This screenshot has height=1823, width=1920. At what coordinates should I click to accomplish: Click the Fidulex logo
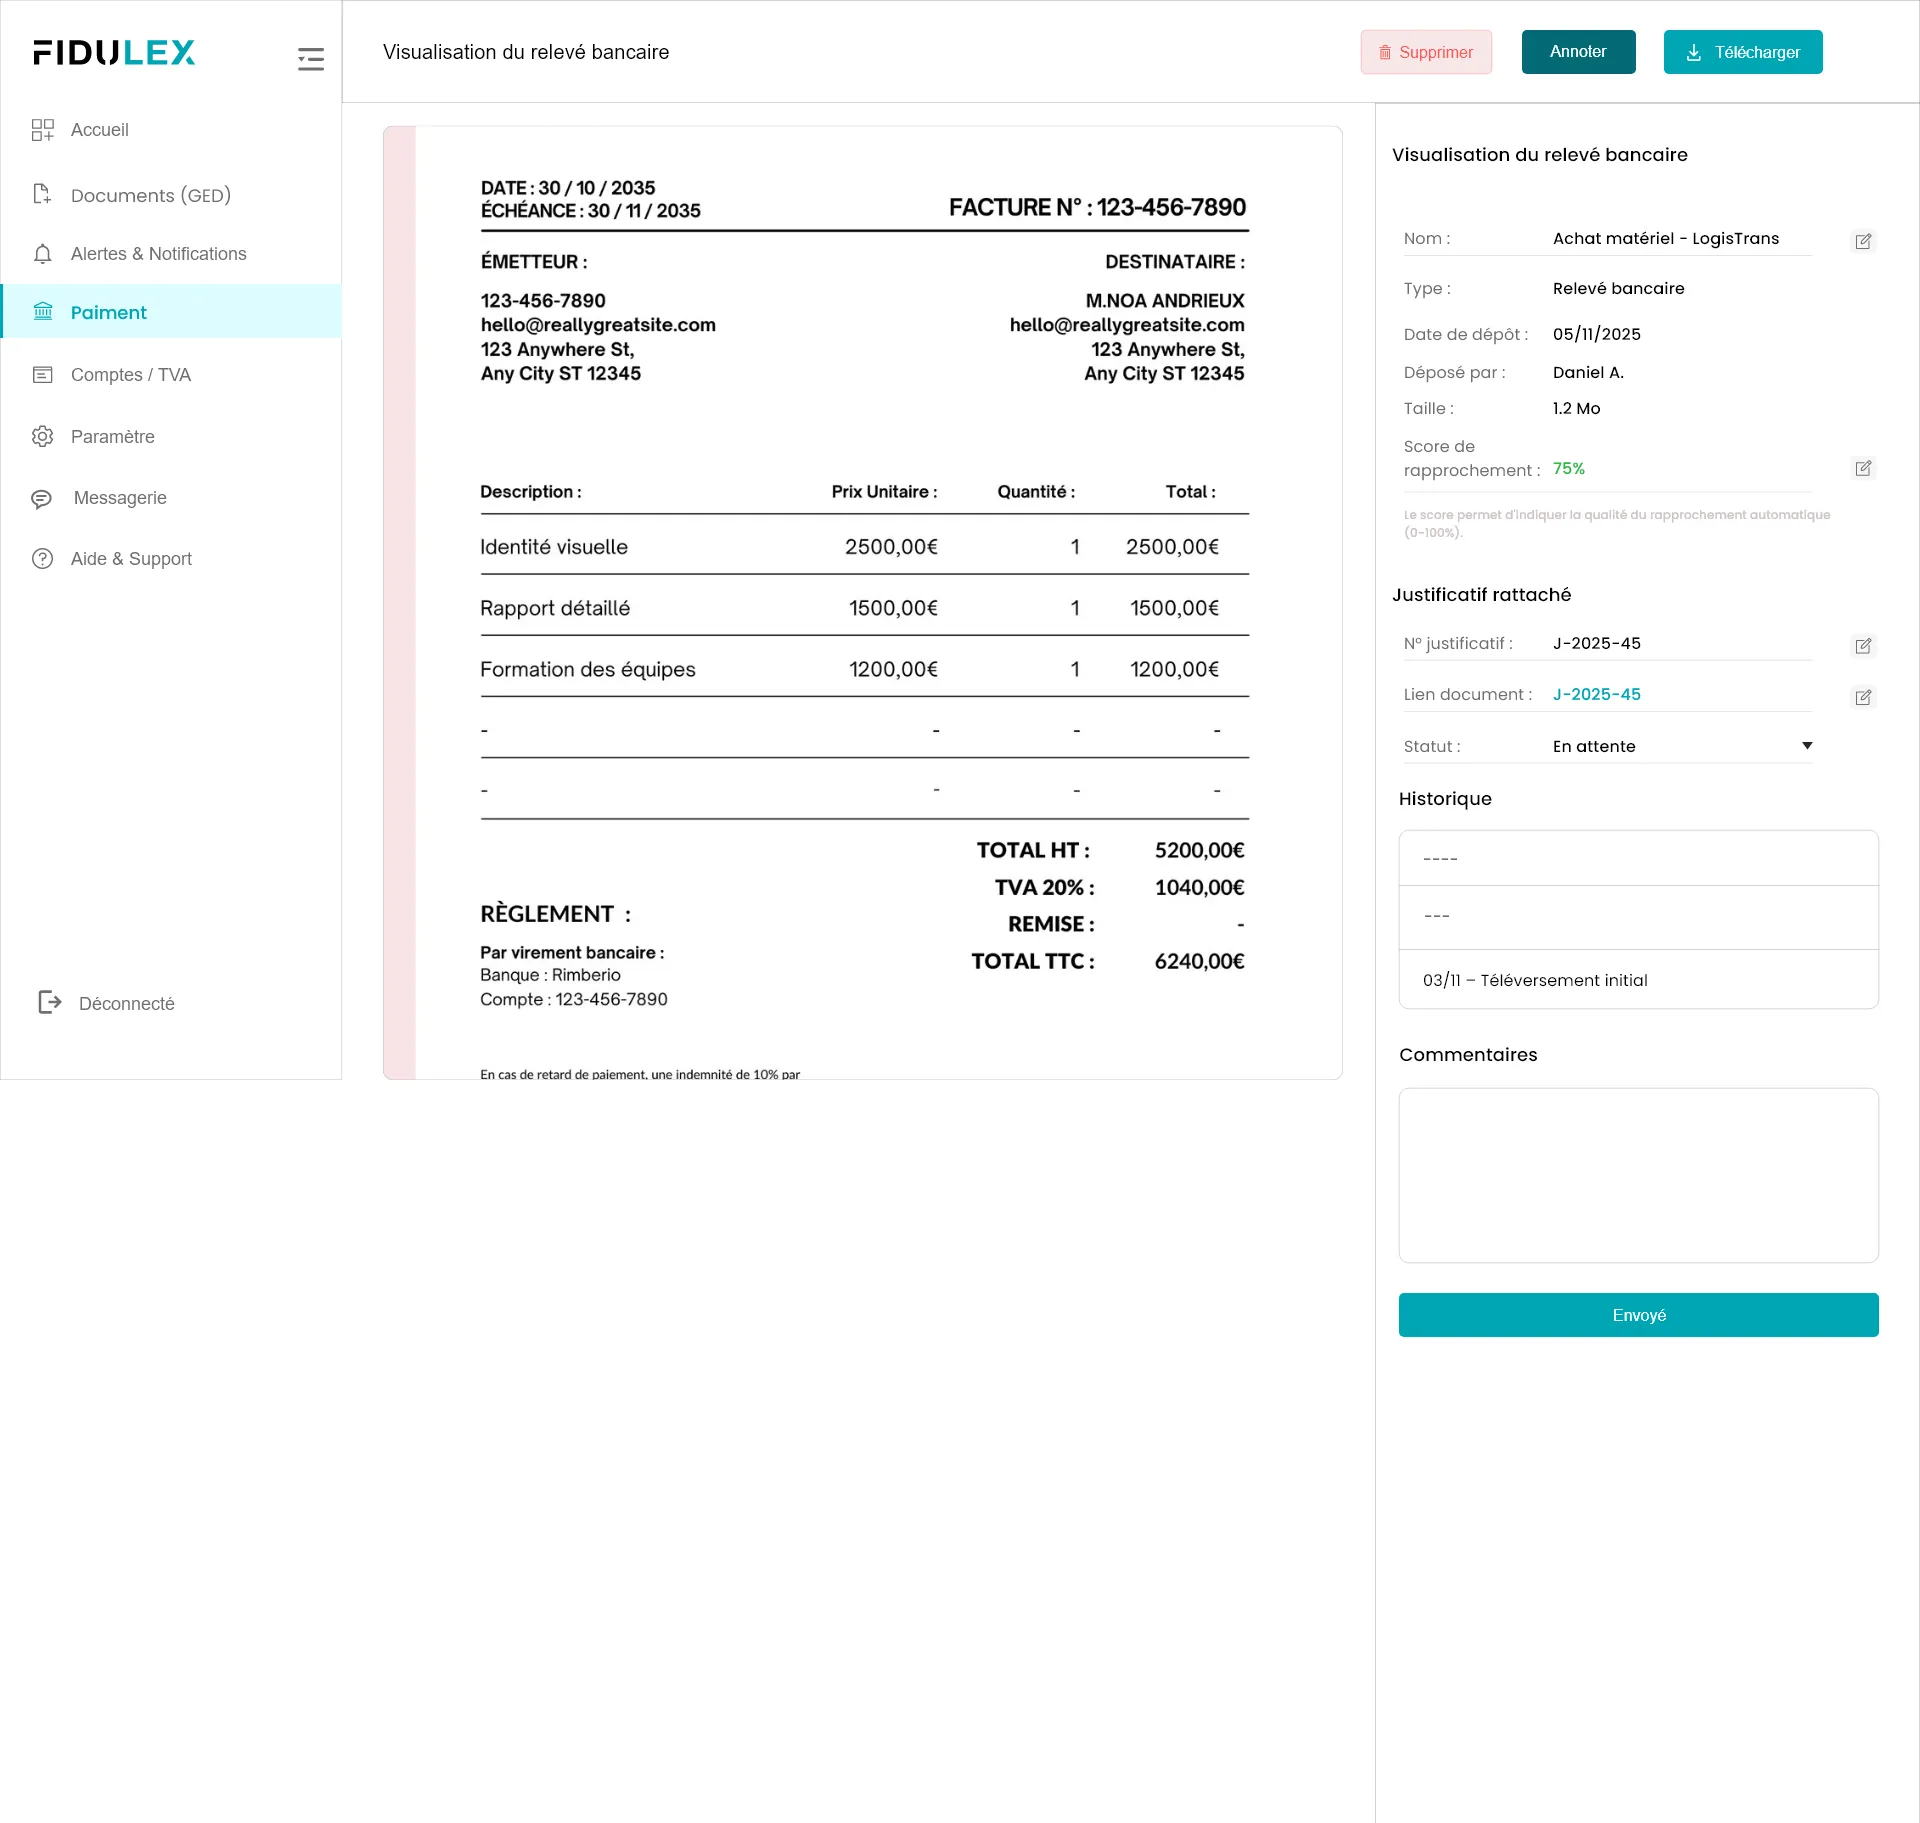click(114, 52)
